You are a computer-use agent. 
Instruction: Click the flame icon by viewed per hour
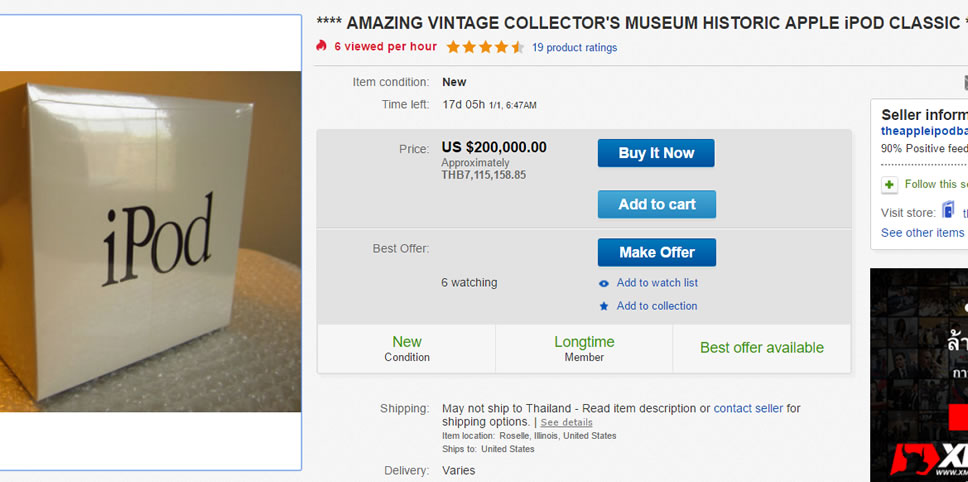pos(321,46)
